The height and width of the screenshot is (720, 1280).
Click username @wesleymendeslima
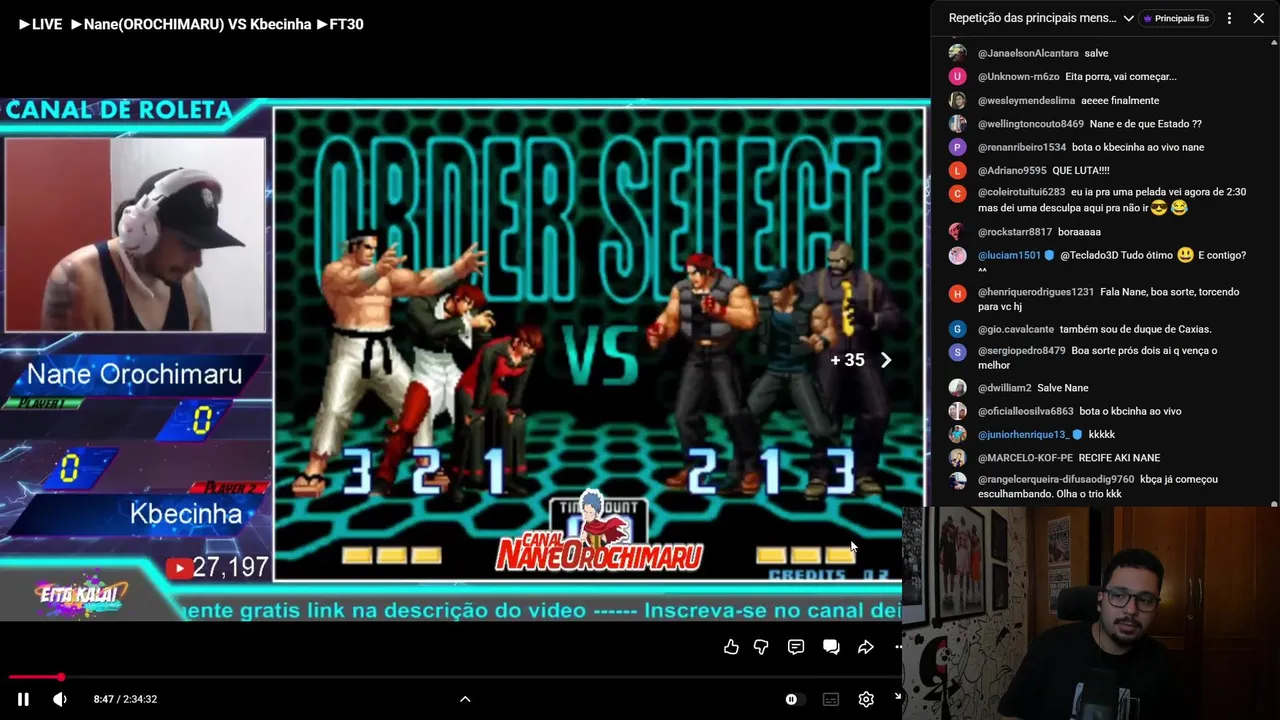click(x=1026, y=100)
